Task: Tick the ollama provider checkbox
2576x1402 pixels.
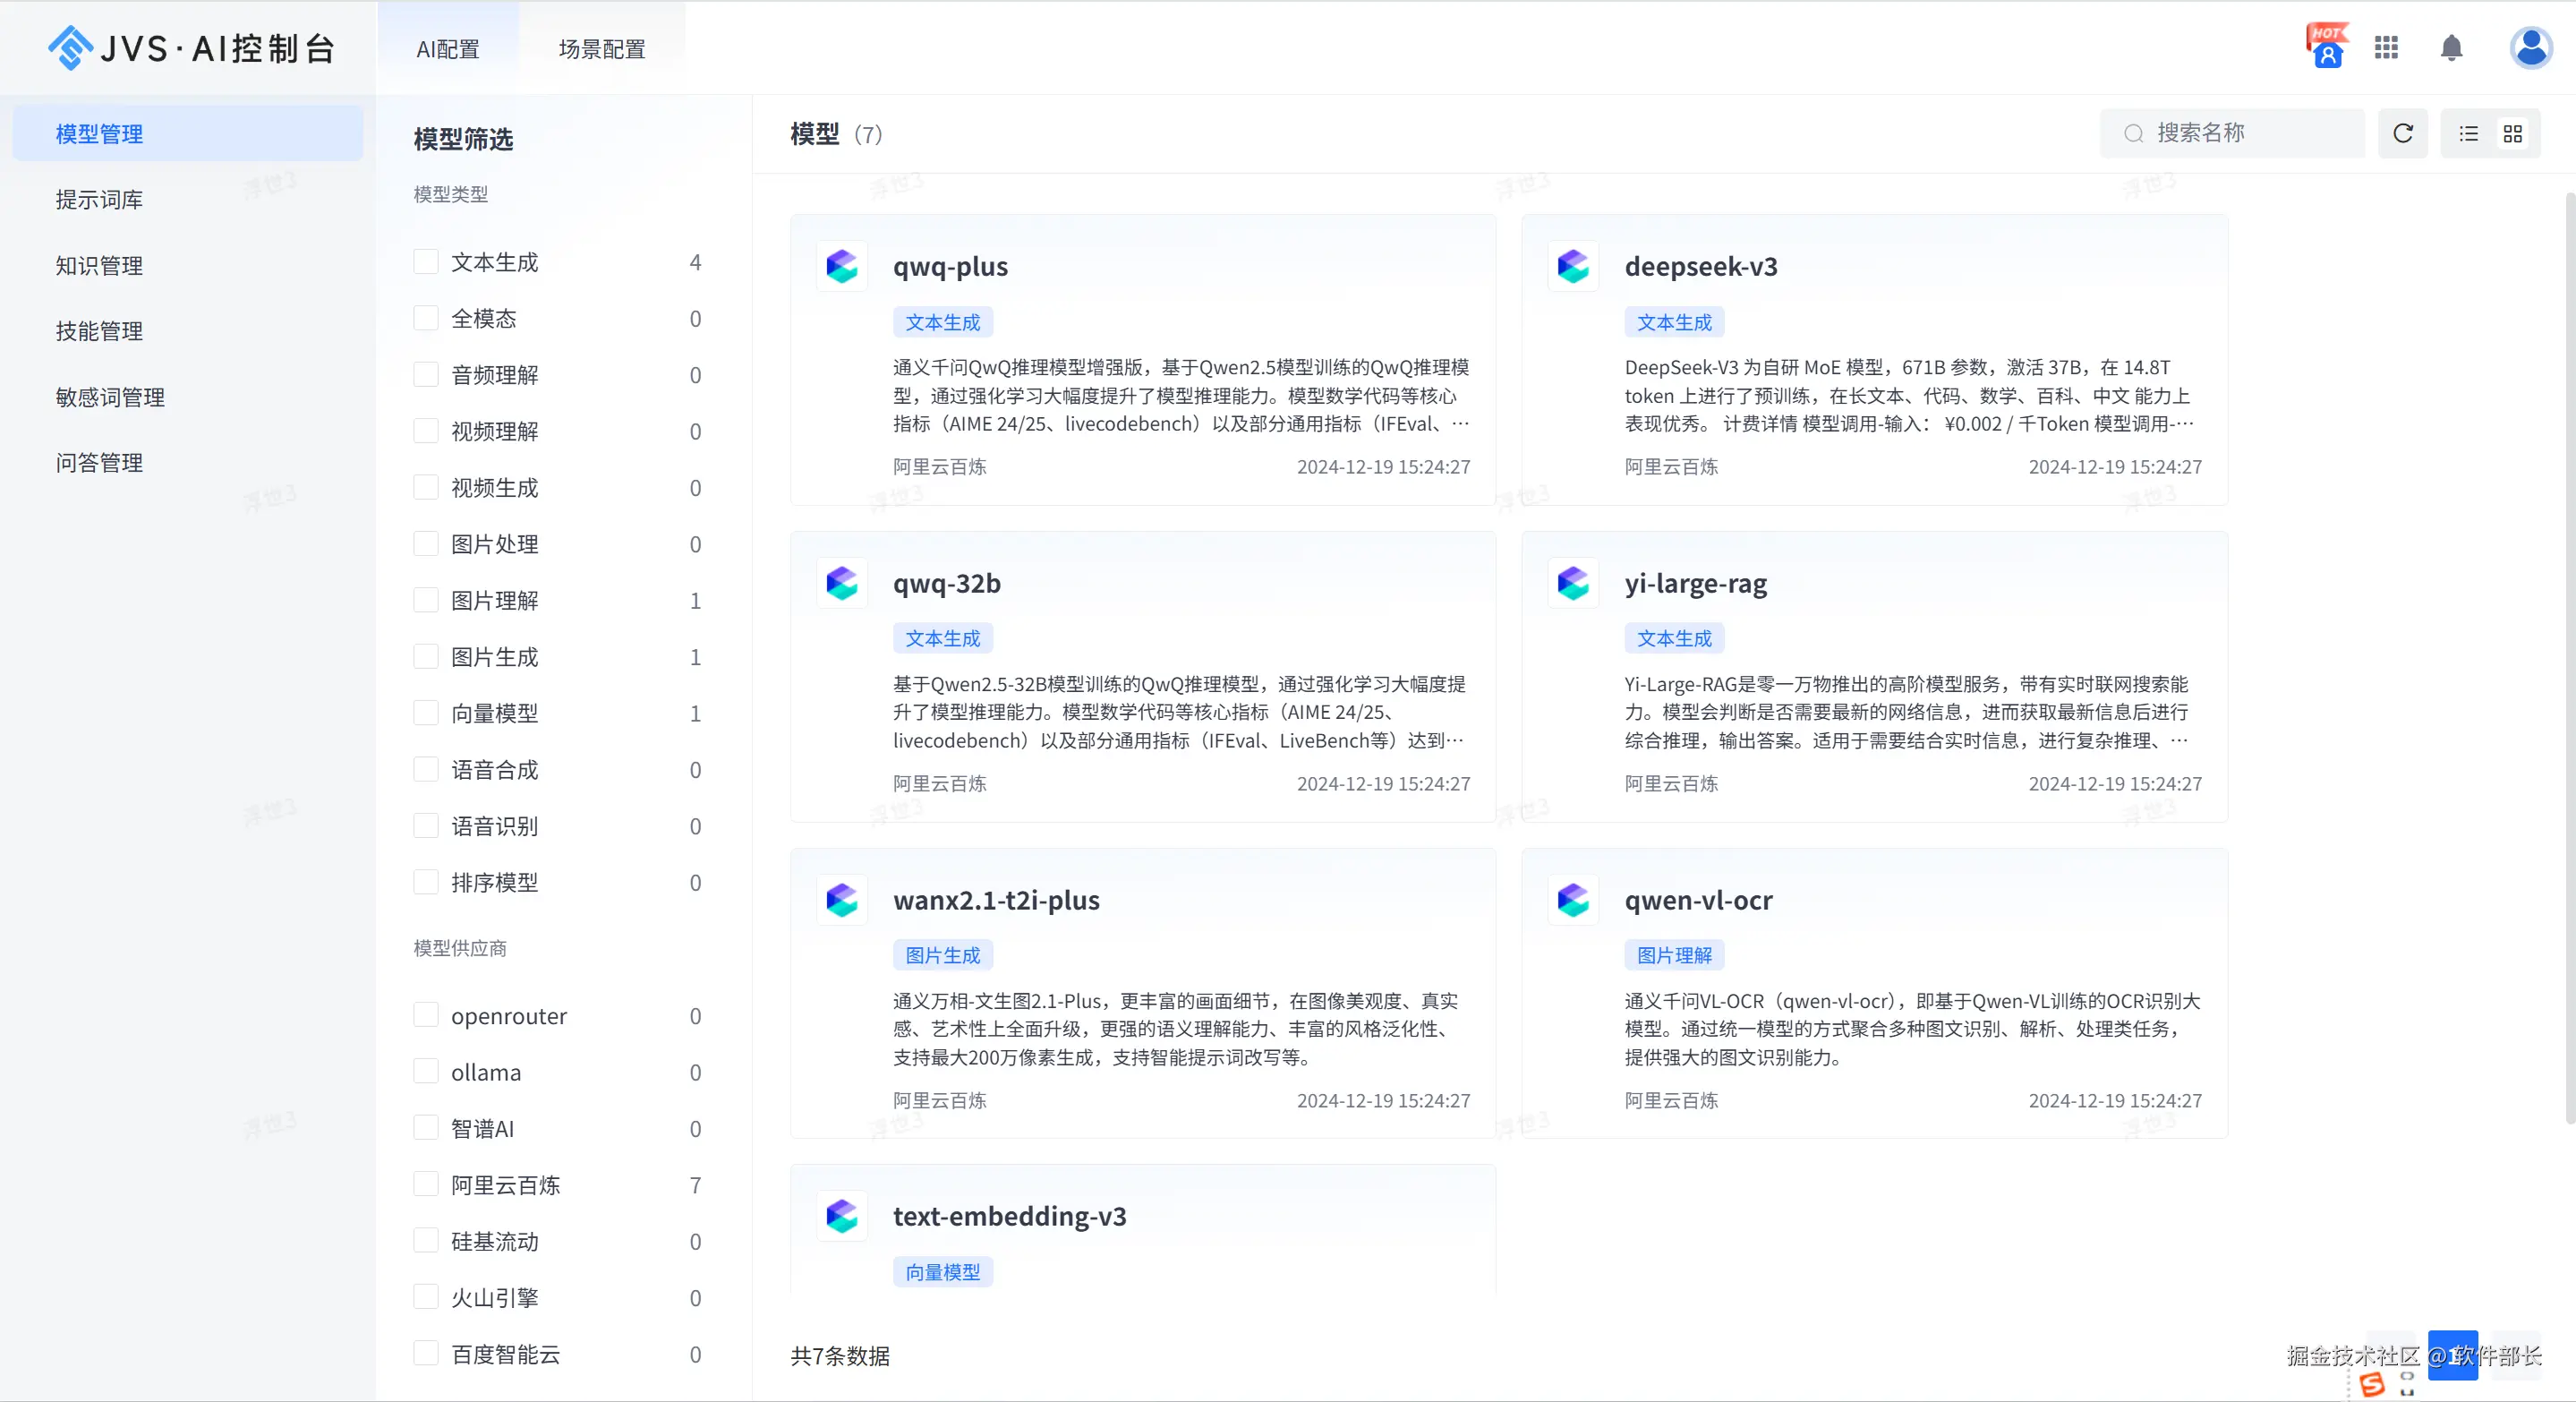Action: pyautogui.click(x=426, y=1072)
